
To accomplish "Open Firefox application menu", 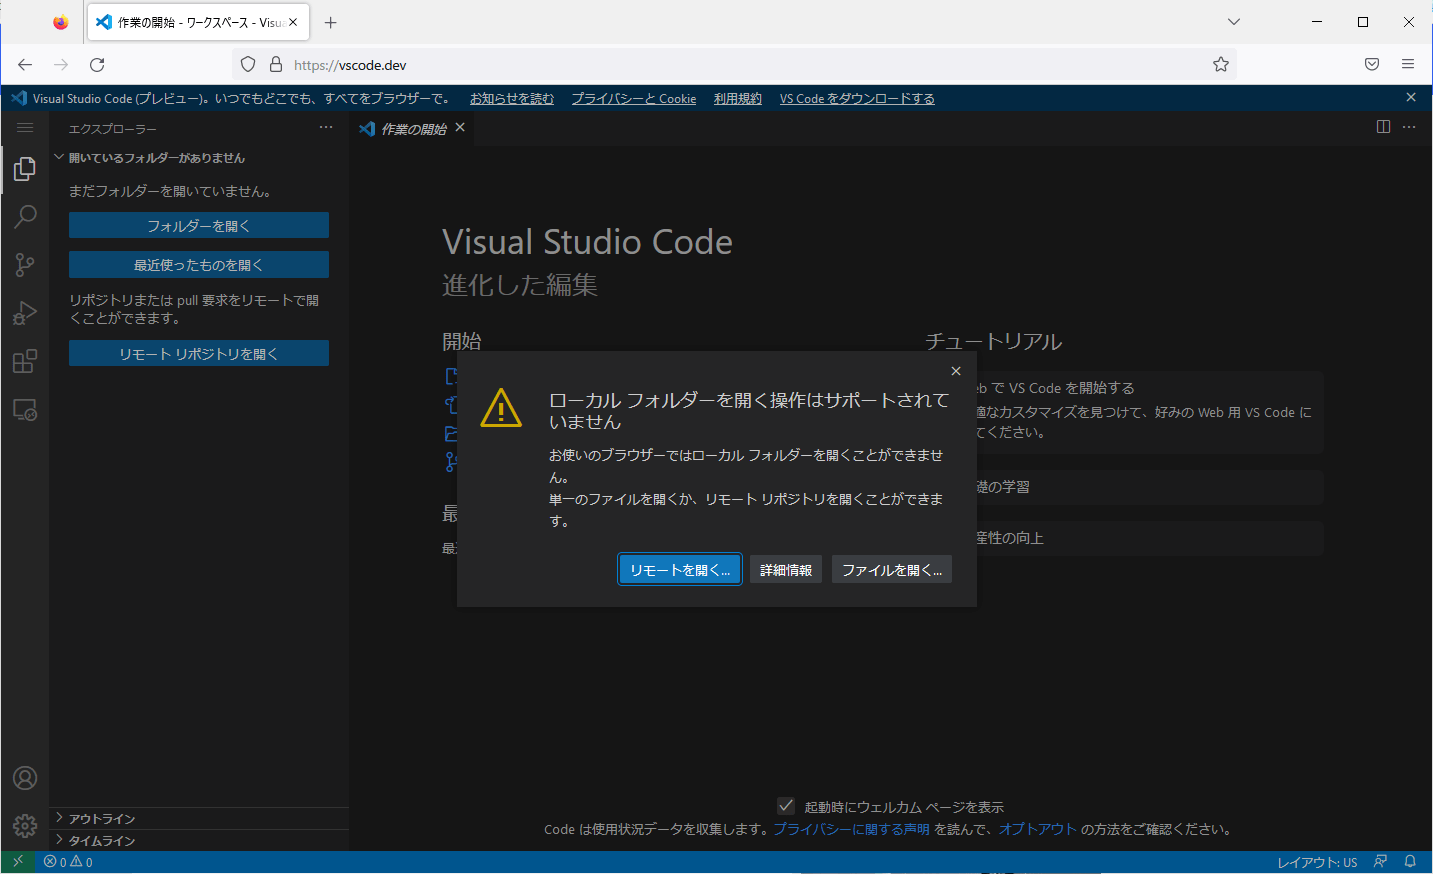I will click(1408, 65).
